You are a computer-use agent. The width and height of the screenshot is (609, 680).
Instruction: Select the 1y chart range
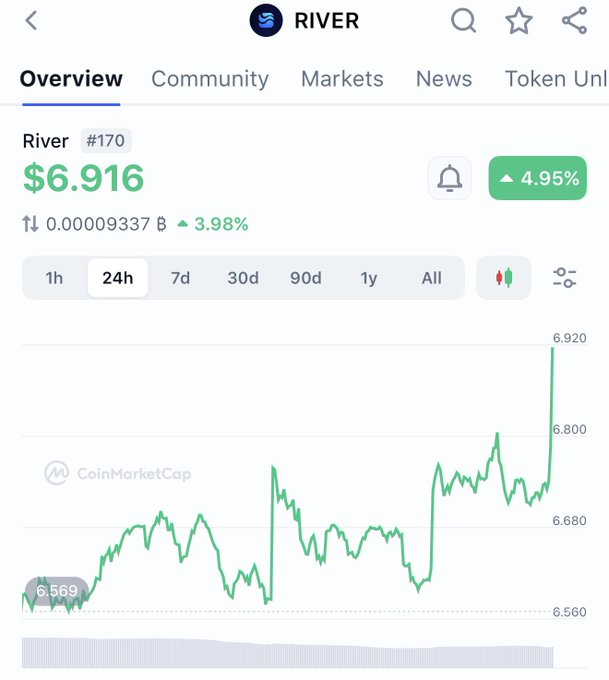pyautogui.click(x=369, y=278)
